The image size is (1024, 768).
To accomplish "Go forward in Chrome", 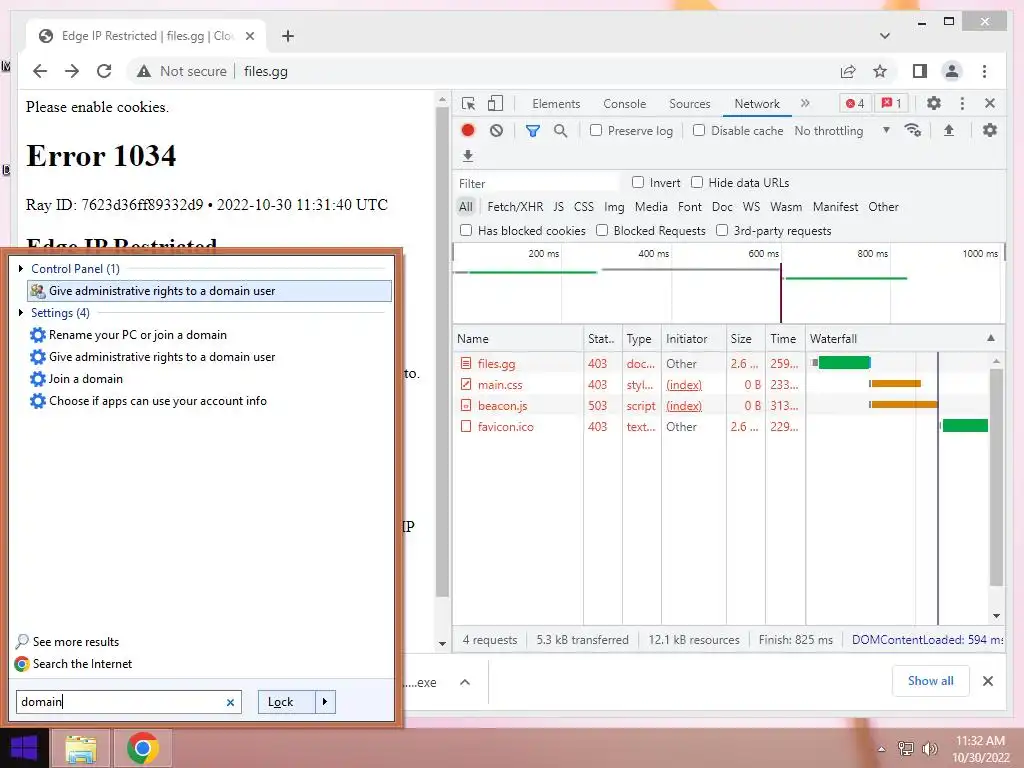I will coord(72,71).
